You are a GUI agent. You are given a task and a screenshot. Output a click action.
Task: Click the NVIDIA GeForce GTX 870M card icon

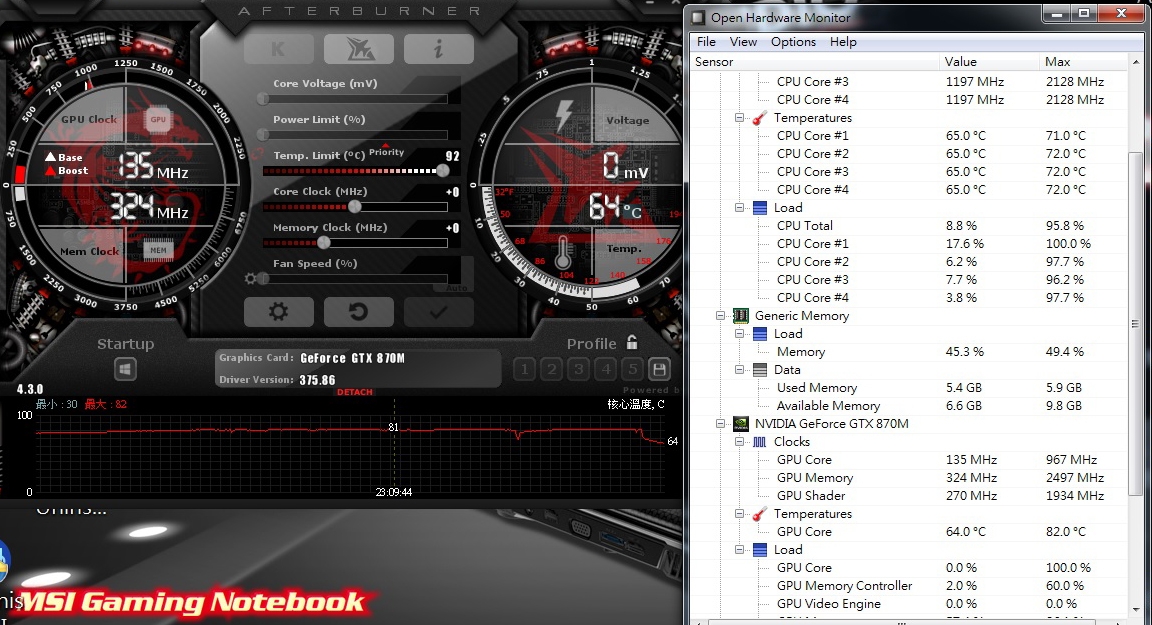click(741, 424)
